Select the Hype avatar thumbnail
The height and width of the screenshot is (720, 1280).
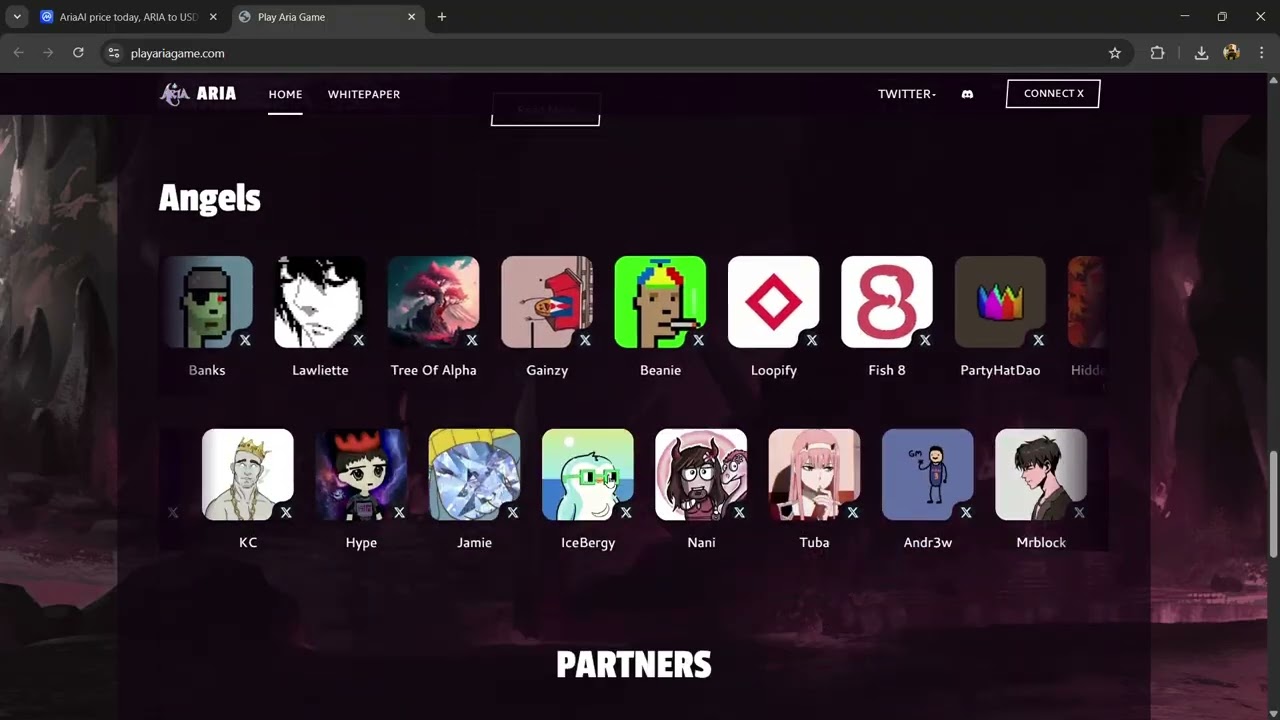click(361, 474)
